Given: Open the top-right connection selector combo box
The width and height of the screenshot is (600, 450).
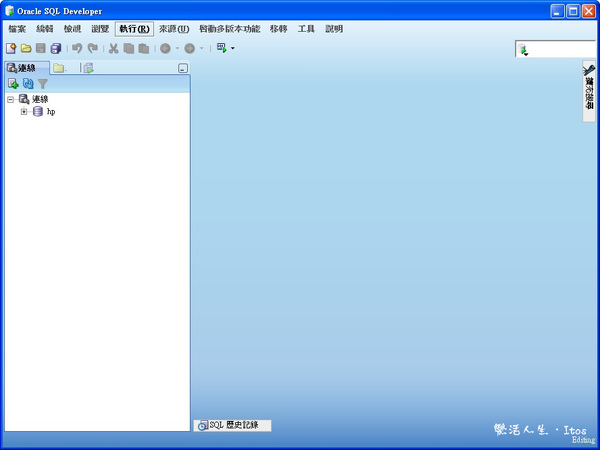Looking at the screenshot, I should 557,49.
